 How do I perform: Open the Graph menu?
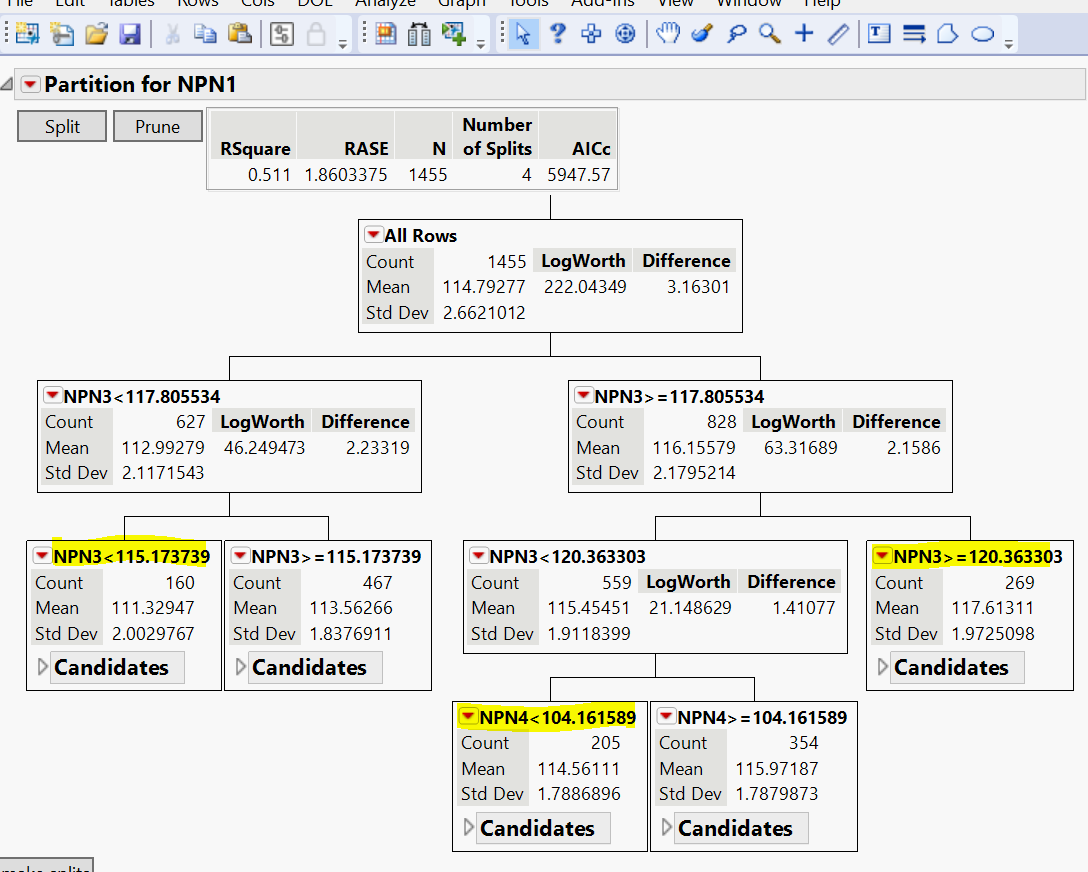pyautogui.click(x=461, y=4)
